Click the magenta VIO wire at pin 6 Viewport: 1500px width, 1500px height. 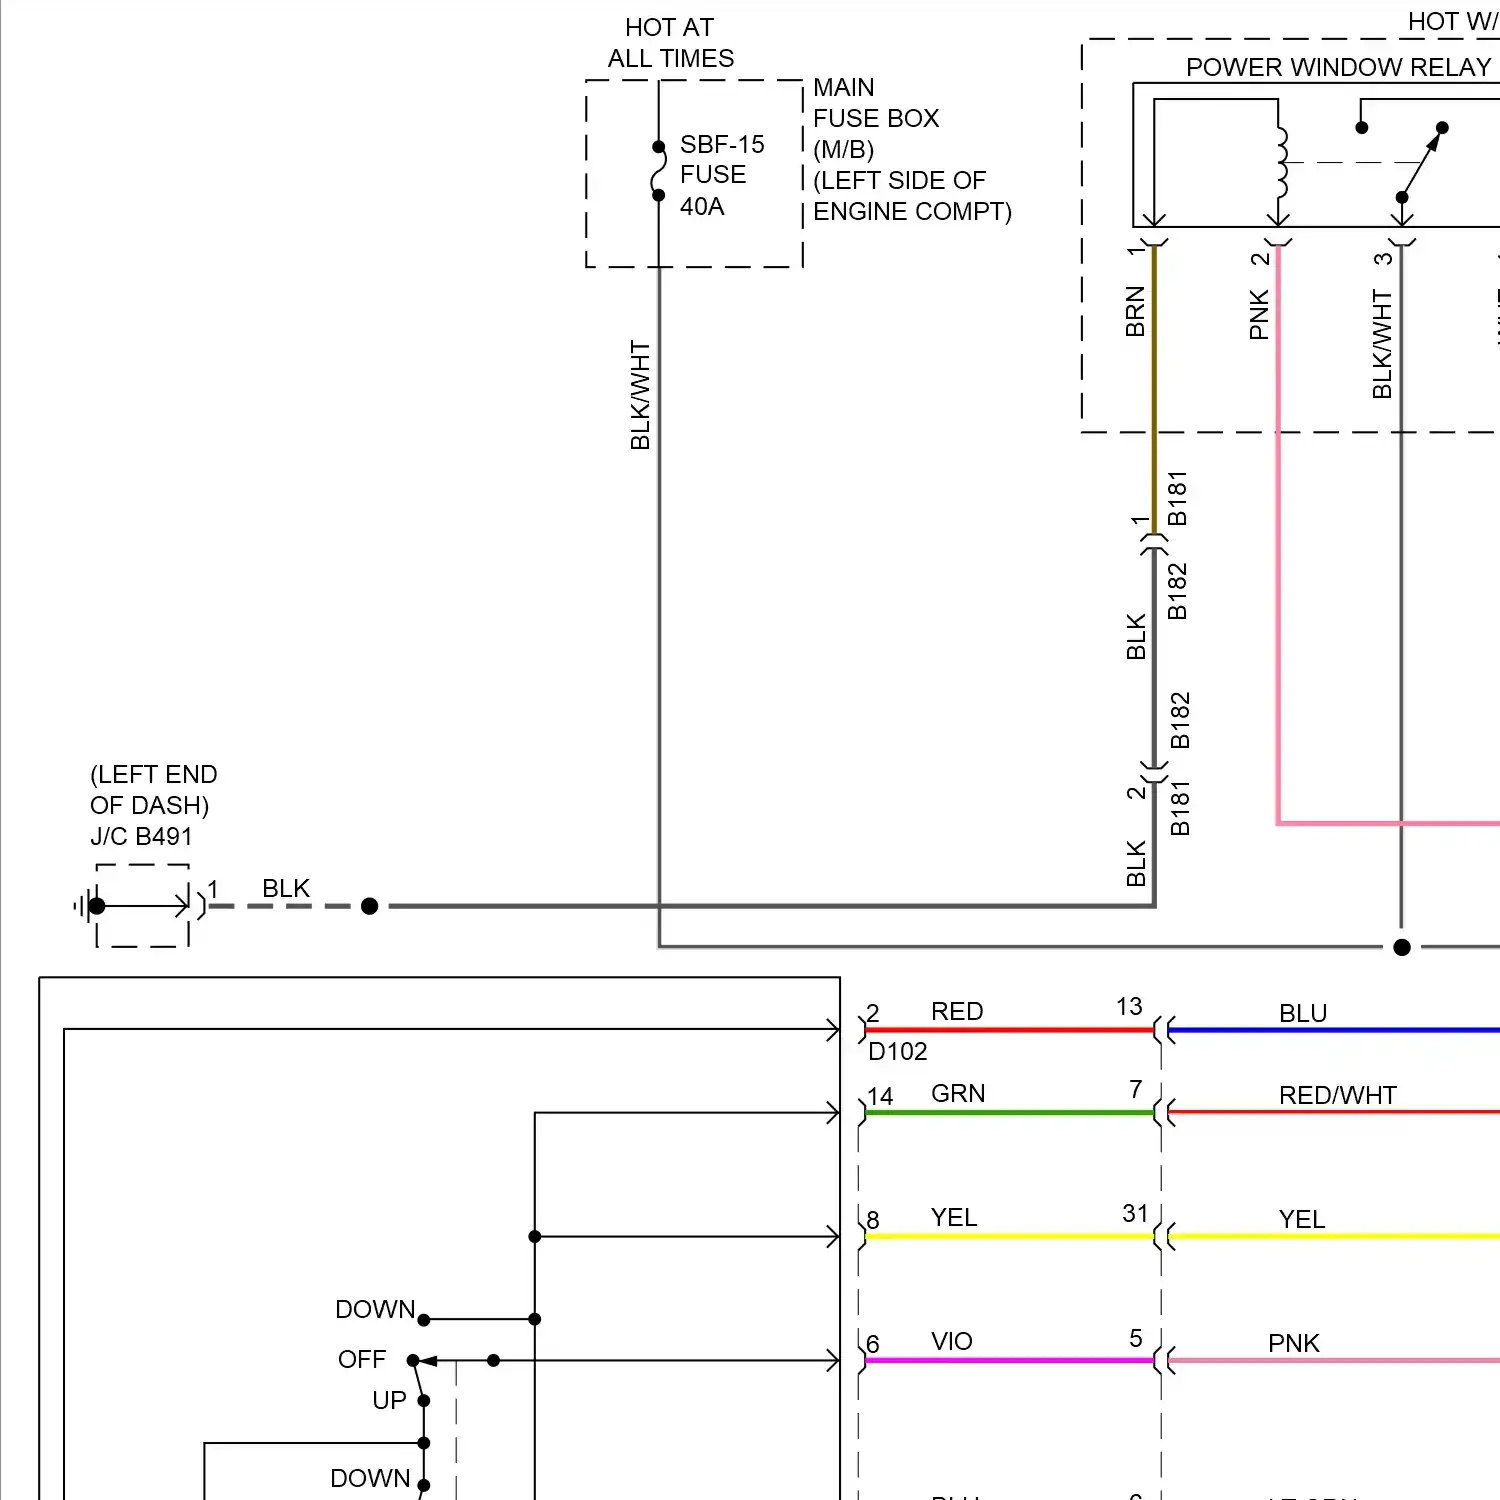[x=1008, y=1360]
